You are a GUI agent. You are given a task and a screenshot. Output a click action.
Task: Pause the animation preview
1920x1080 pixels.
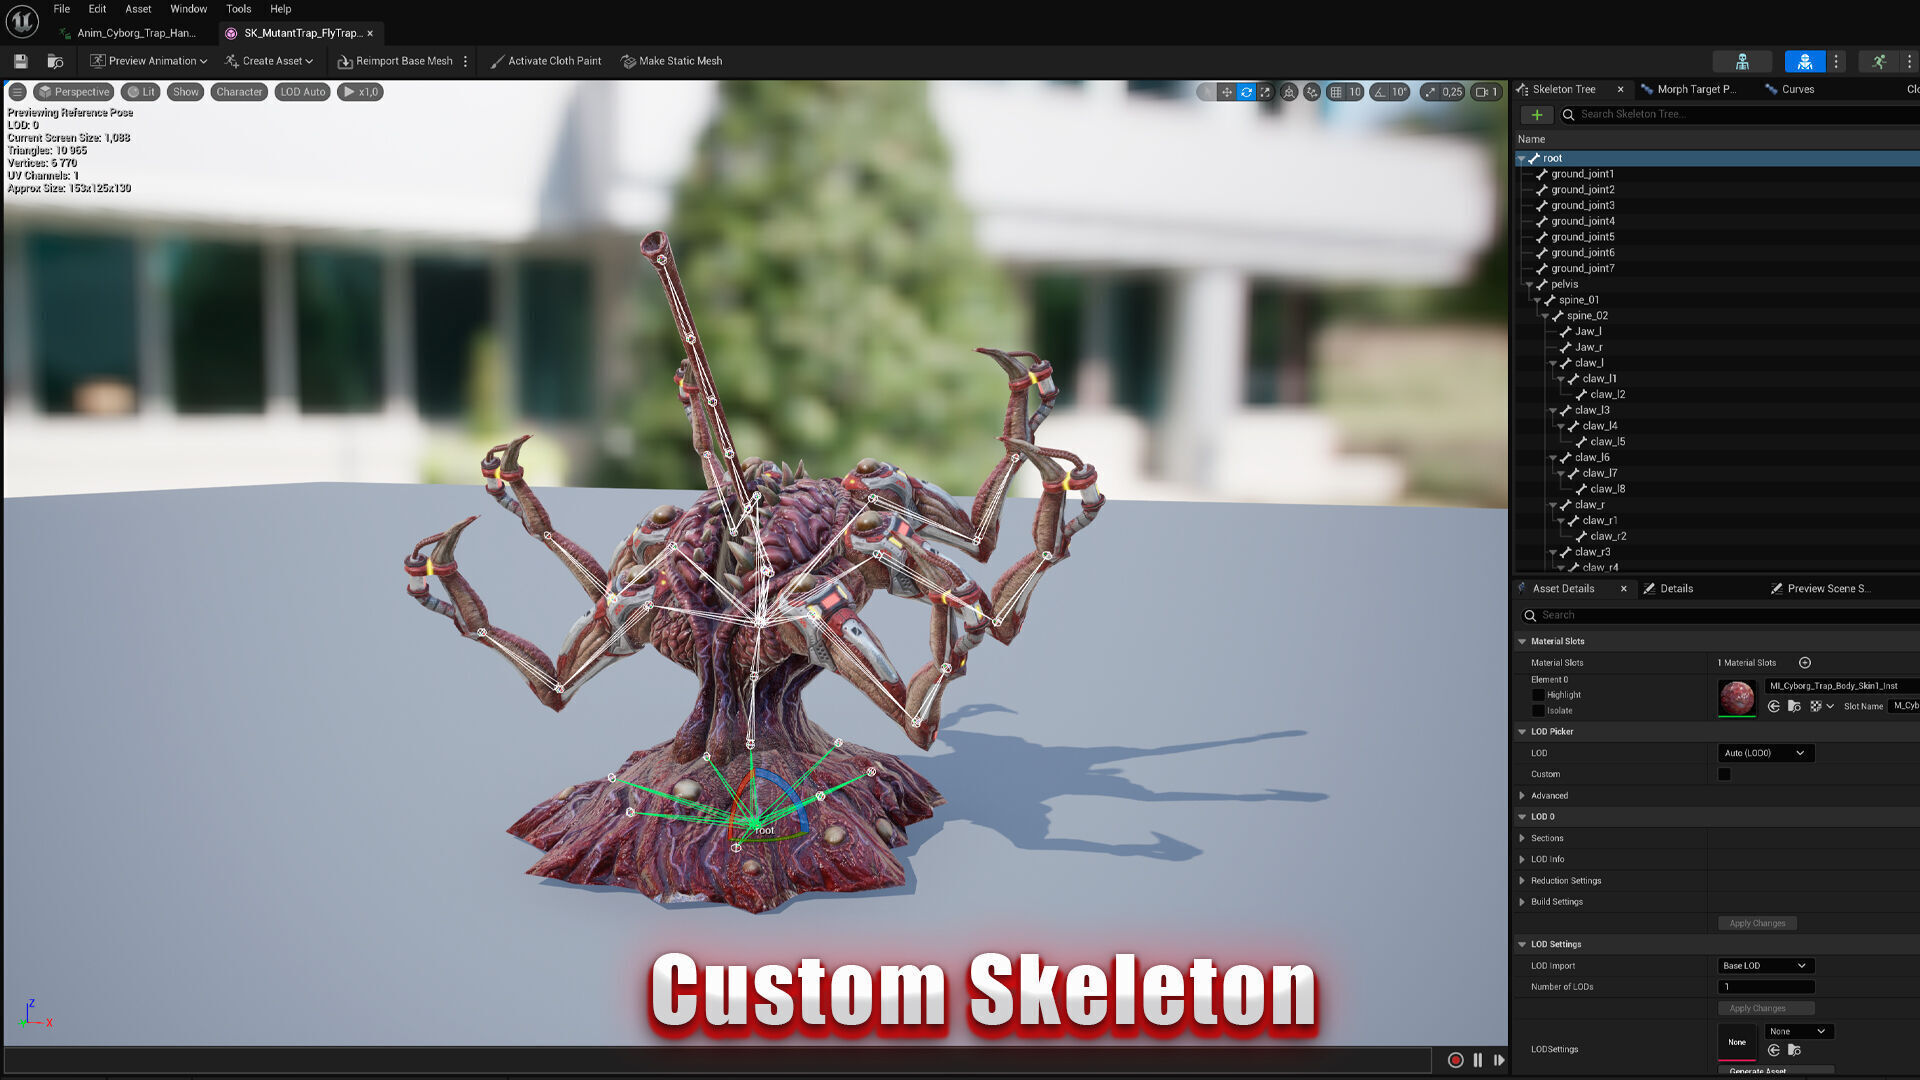1478,1060
